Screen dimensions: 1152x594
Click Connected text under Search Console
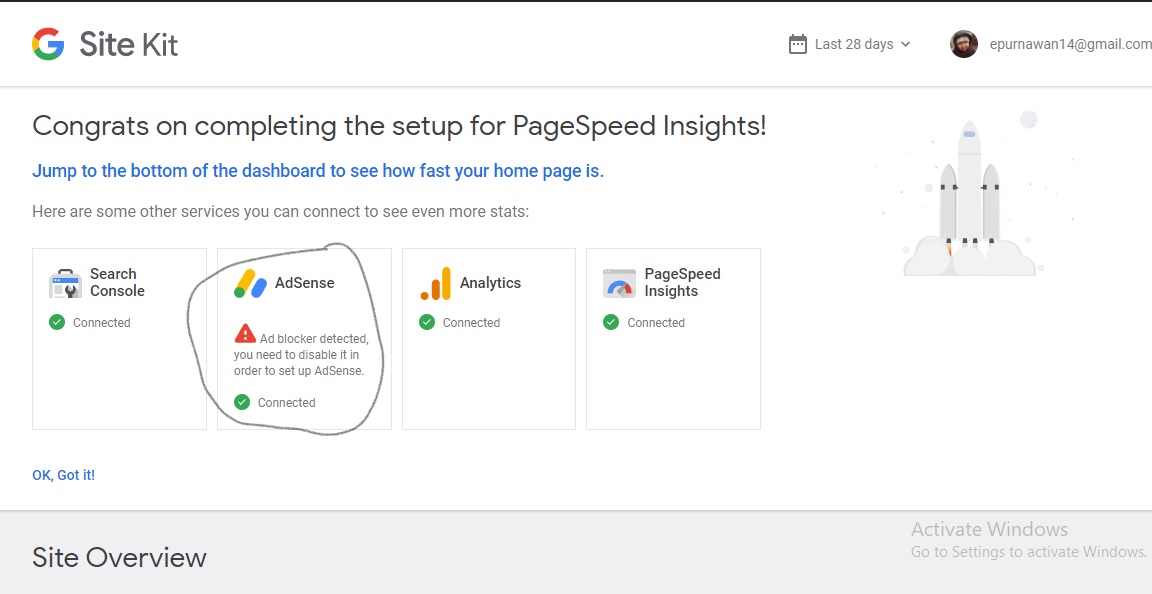point(101,323)
